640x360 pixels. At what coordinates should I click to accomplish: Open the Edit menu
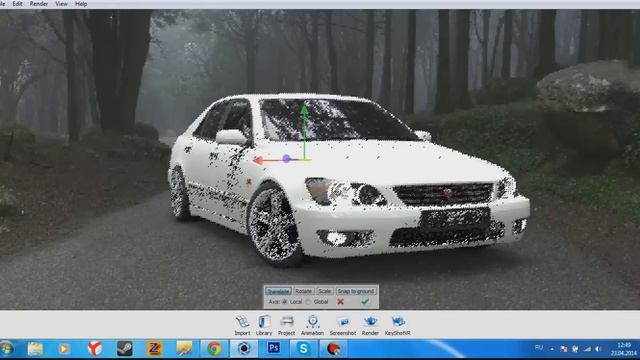point(17,4)
